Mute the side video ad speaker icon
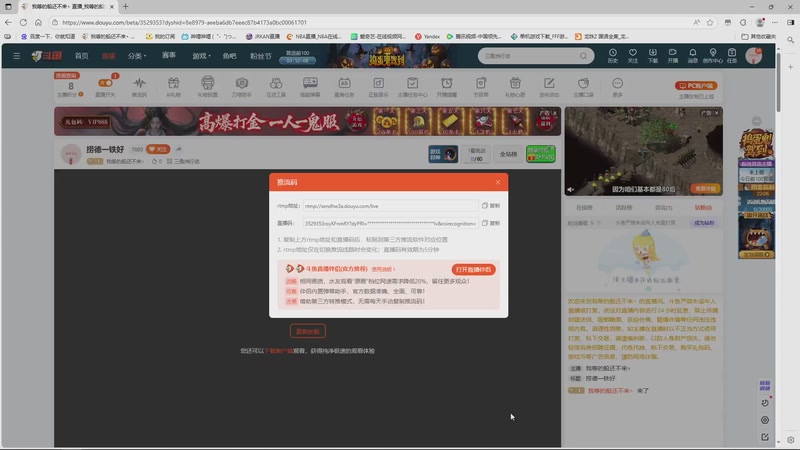The height and width of the screenshot is (450, 800). (571, 189)
